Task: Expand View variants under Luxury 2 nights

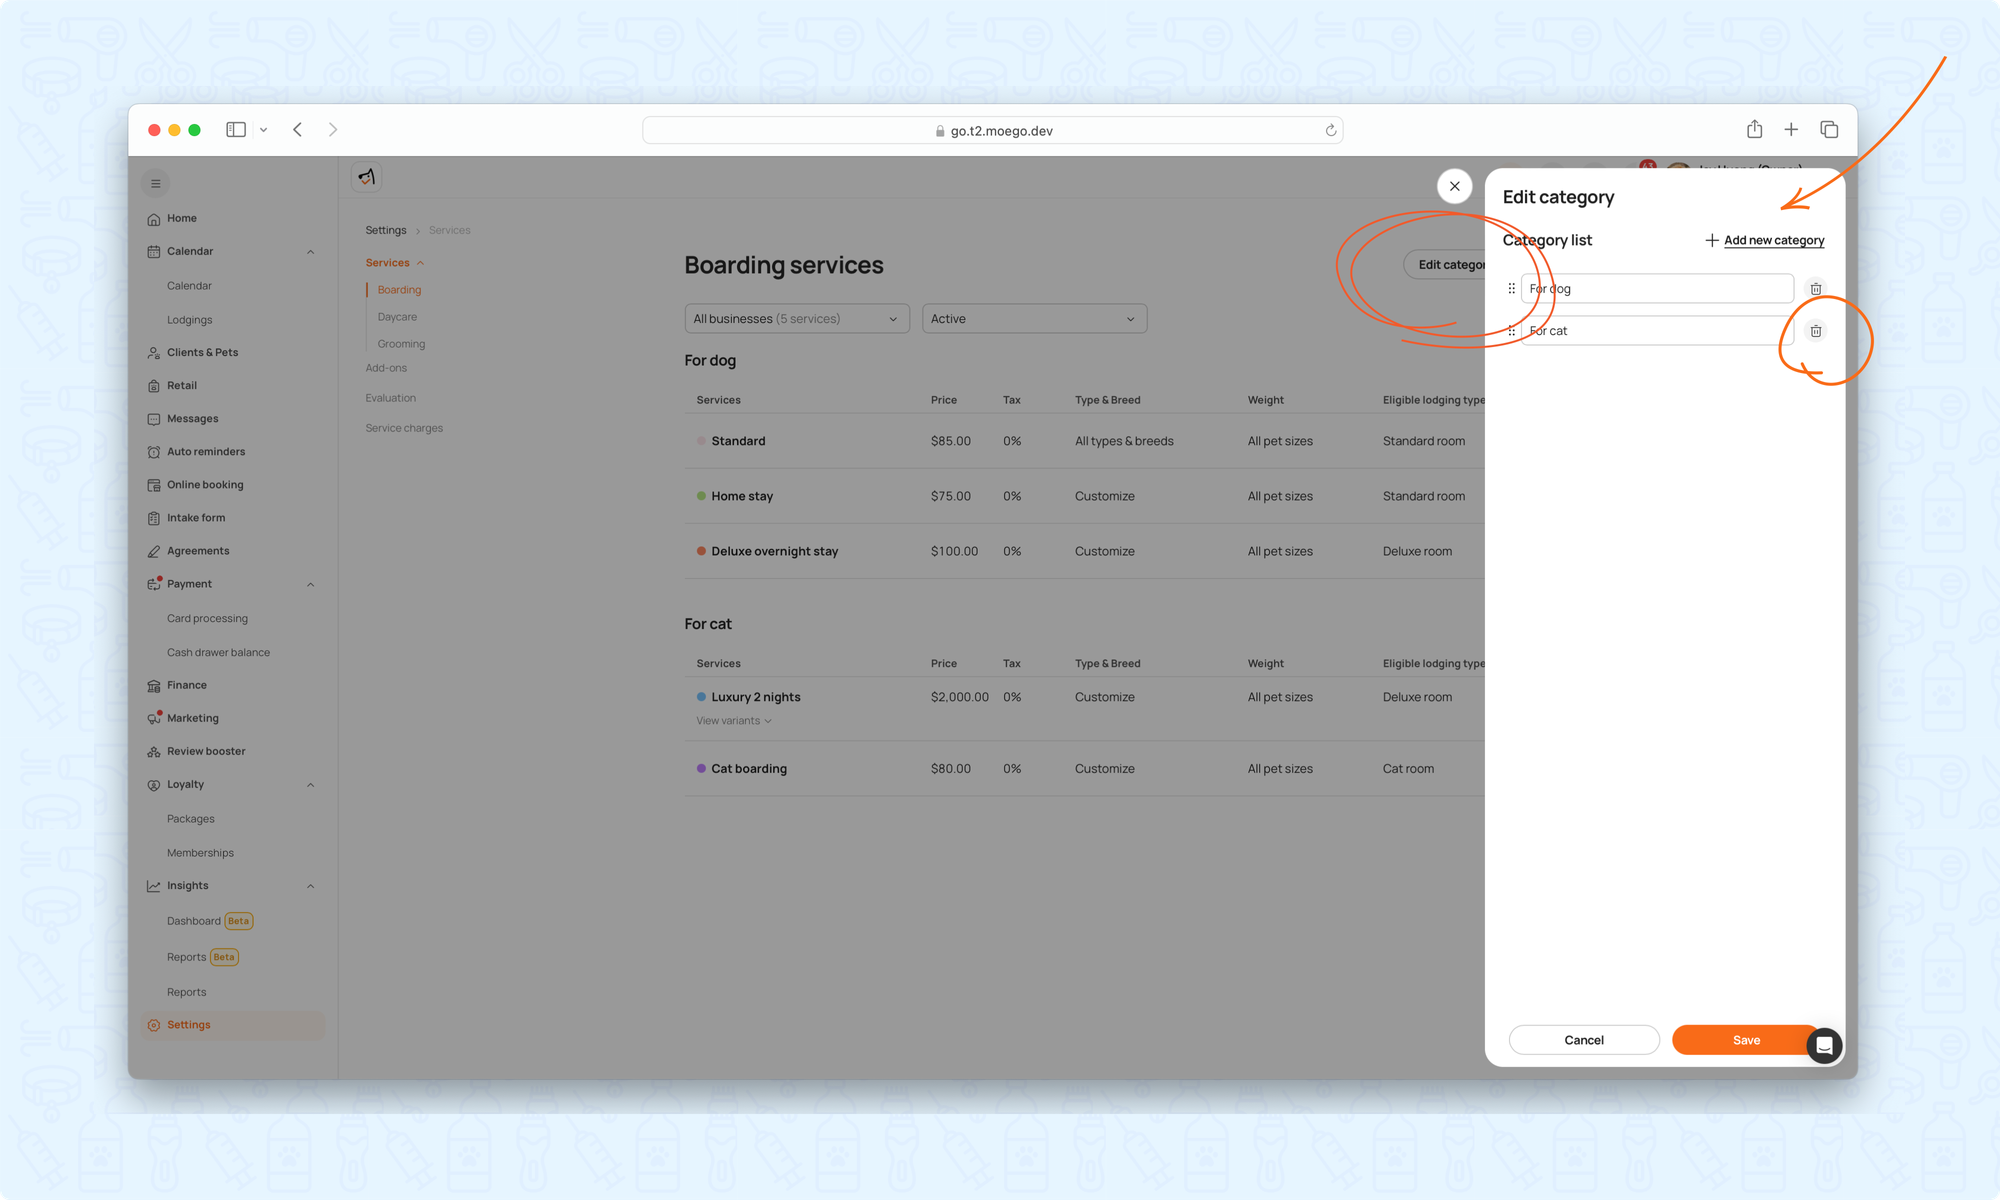Action: (734, 721)
